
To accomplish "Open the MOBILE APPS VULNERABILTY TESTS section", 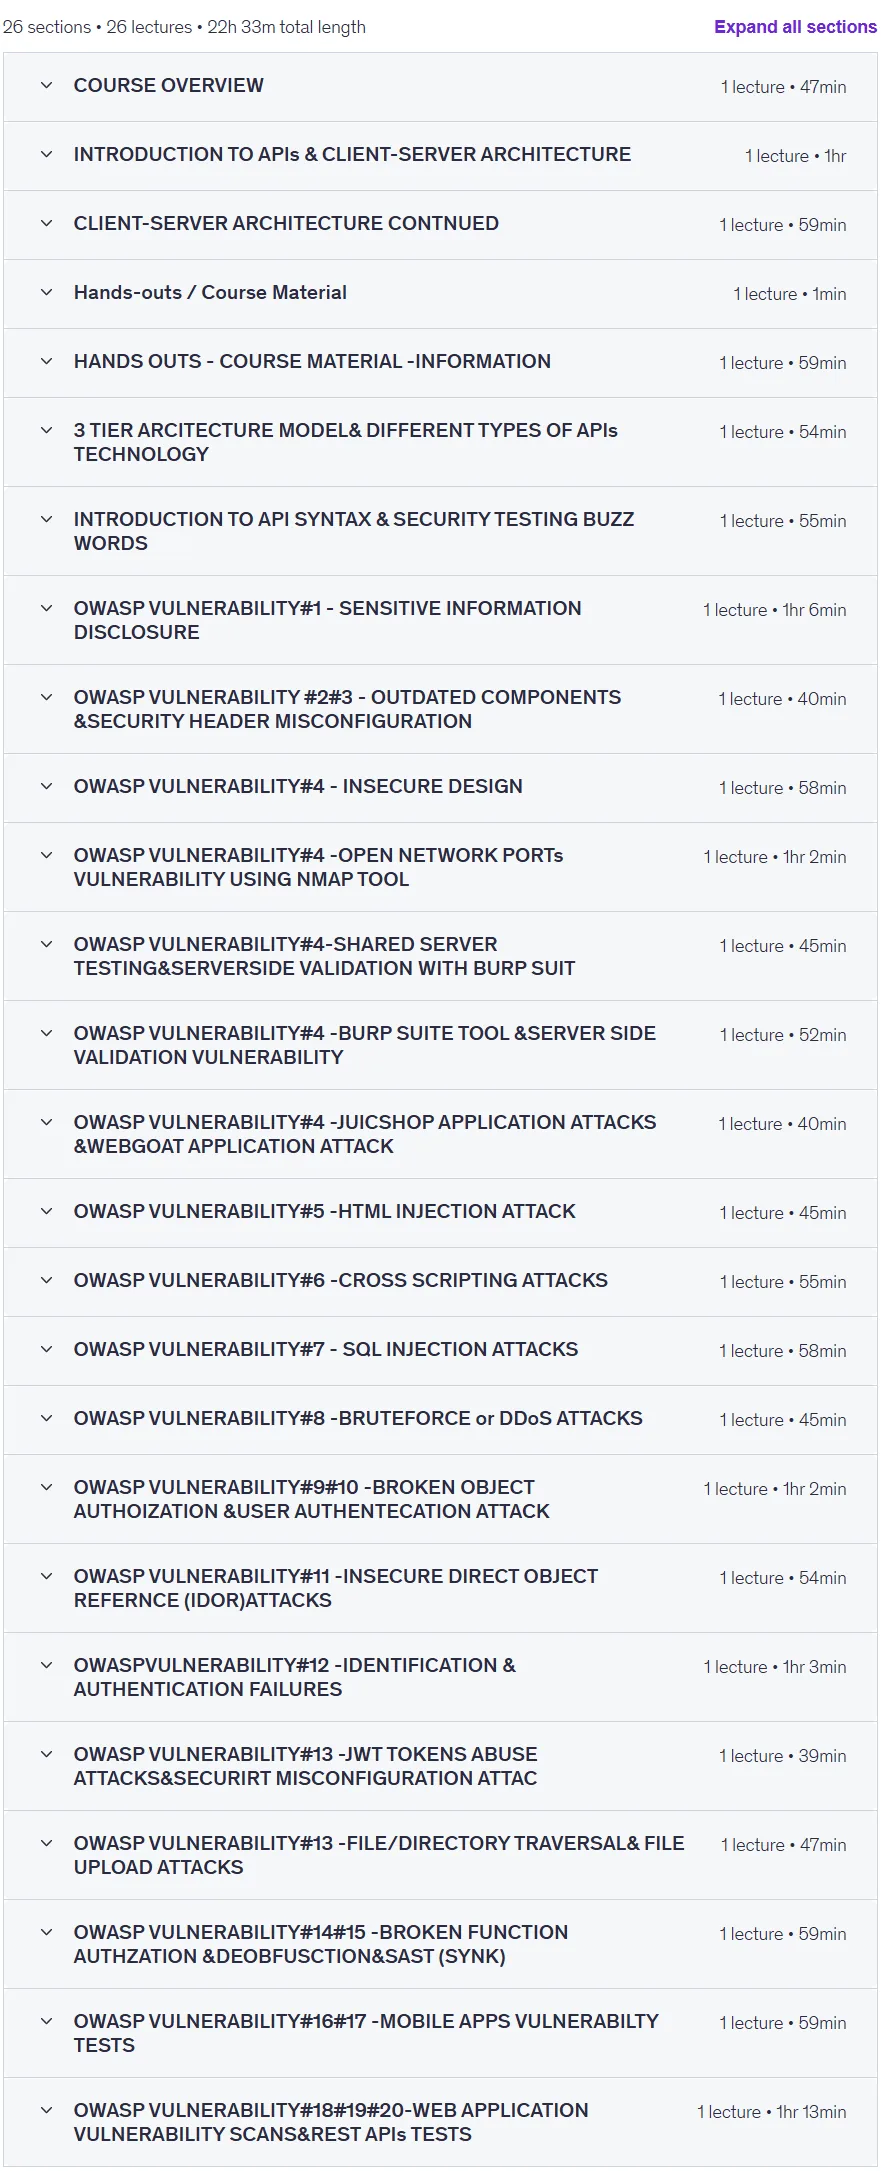I will (440, 2033).
